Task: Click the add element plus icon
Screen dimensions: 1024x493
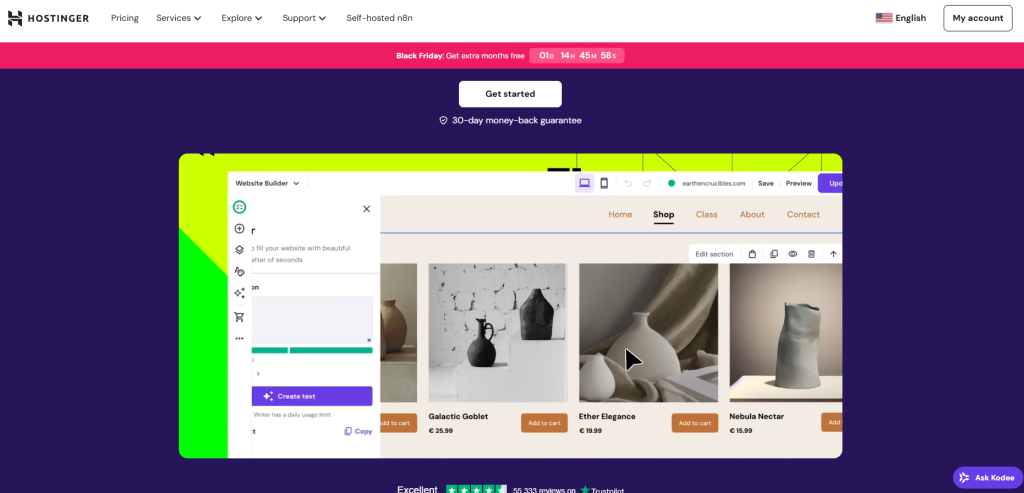Action: 240,229
